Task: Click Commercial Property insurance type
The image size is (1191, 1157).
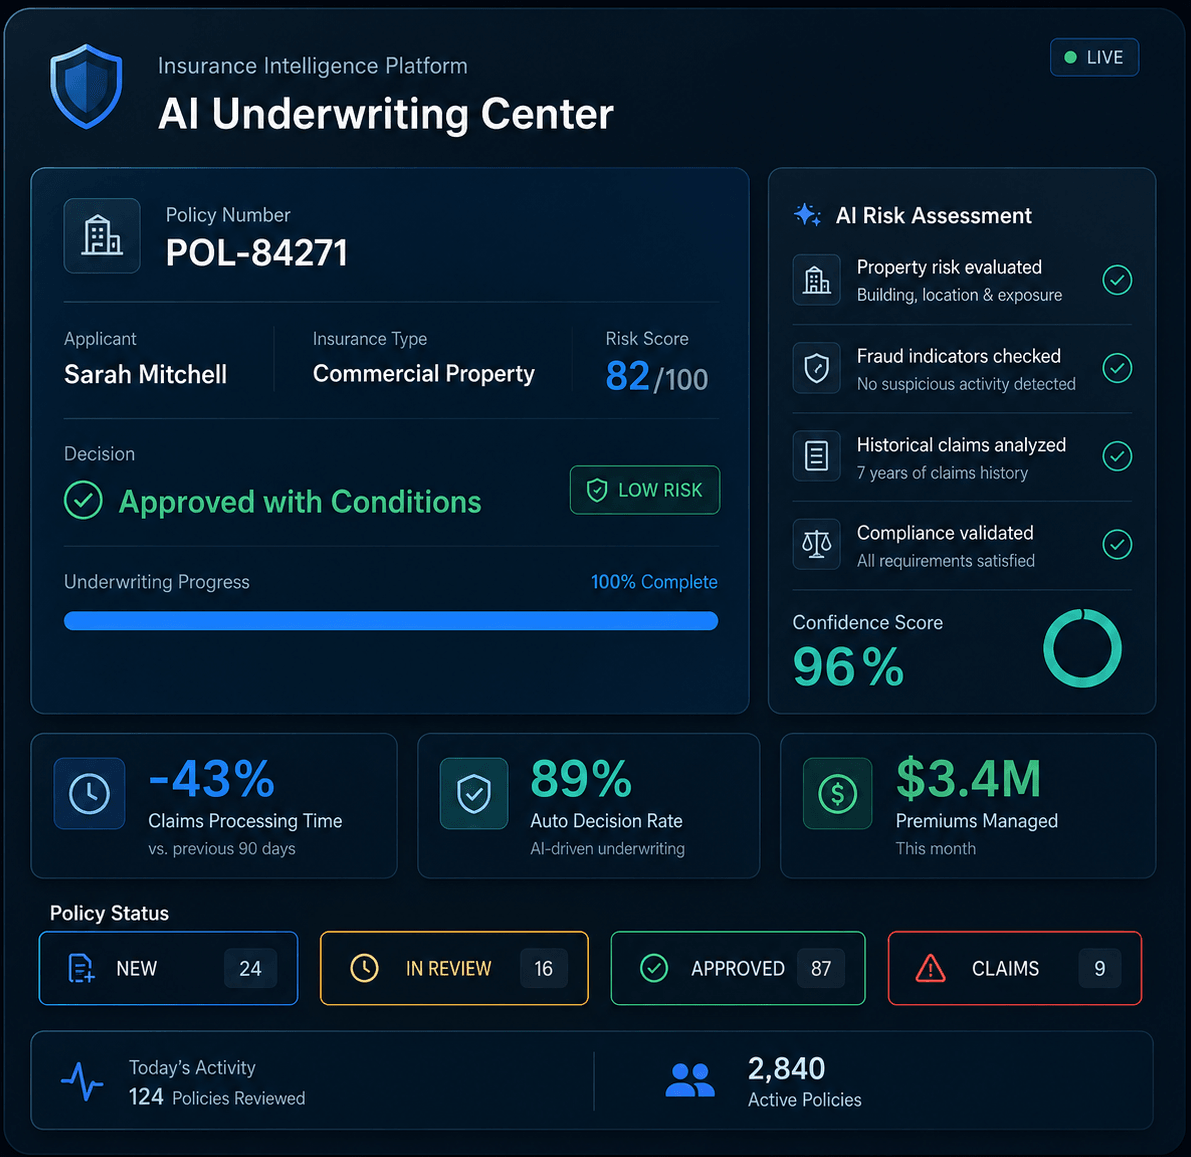Action: click(x=424, y=374)
